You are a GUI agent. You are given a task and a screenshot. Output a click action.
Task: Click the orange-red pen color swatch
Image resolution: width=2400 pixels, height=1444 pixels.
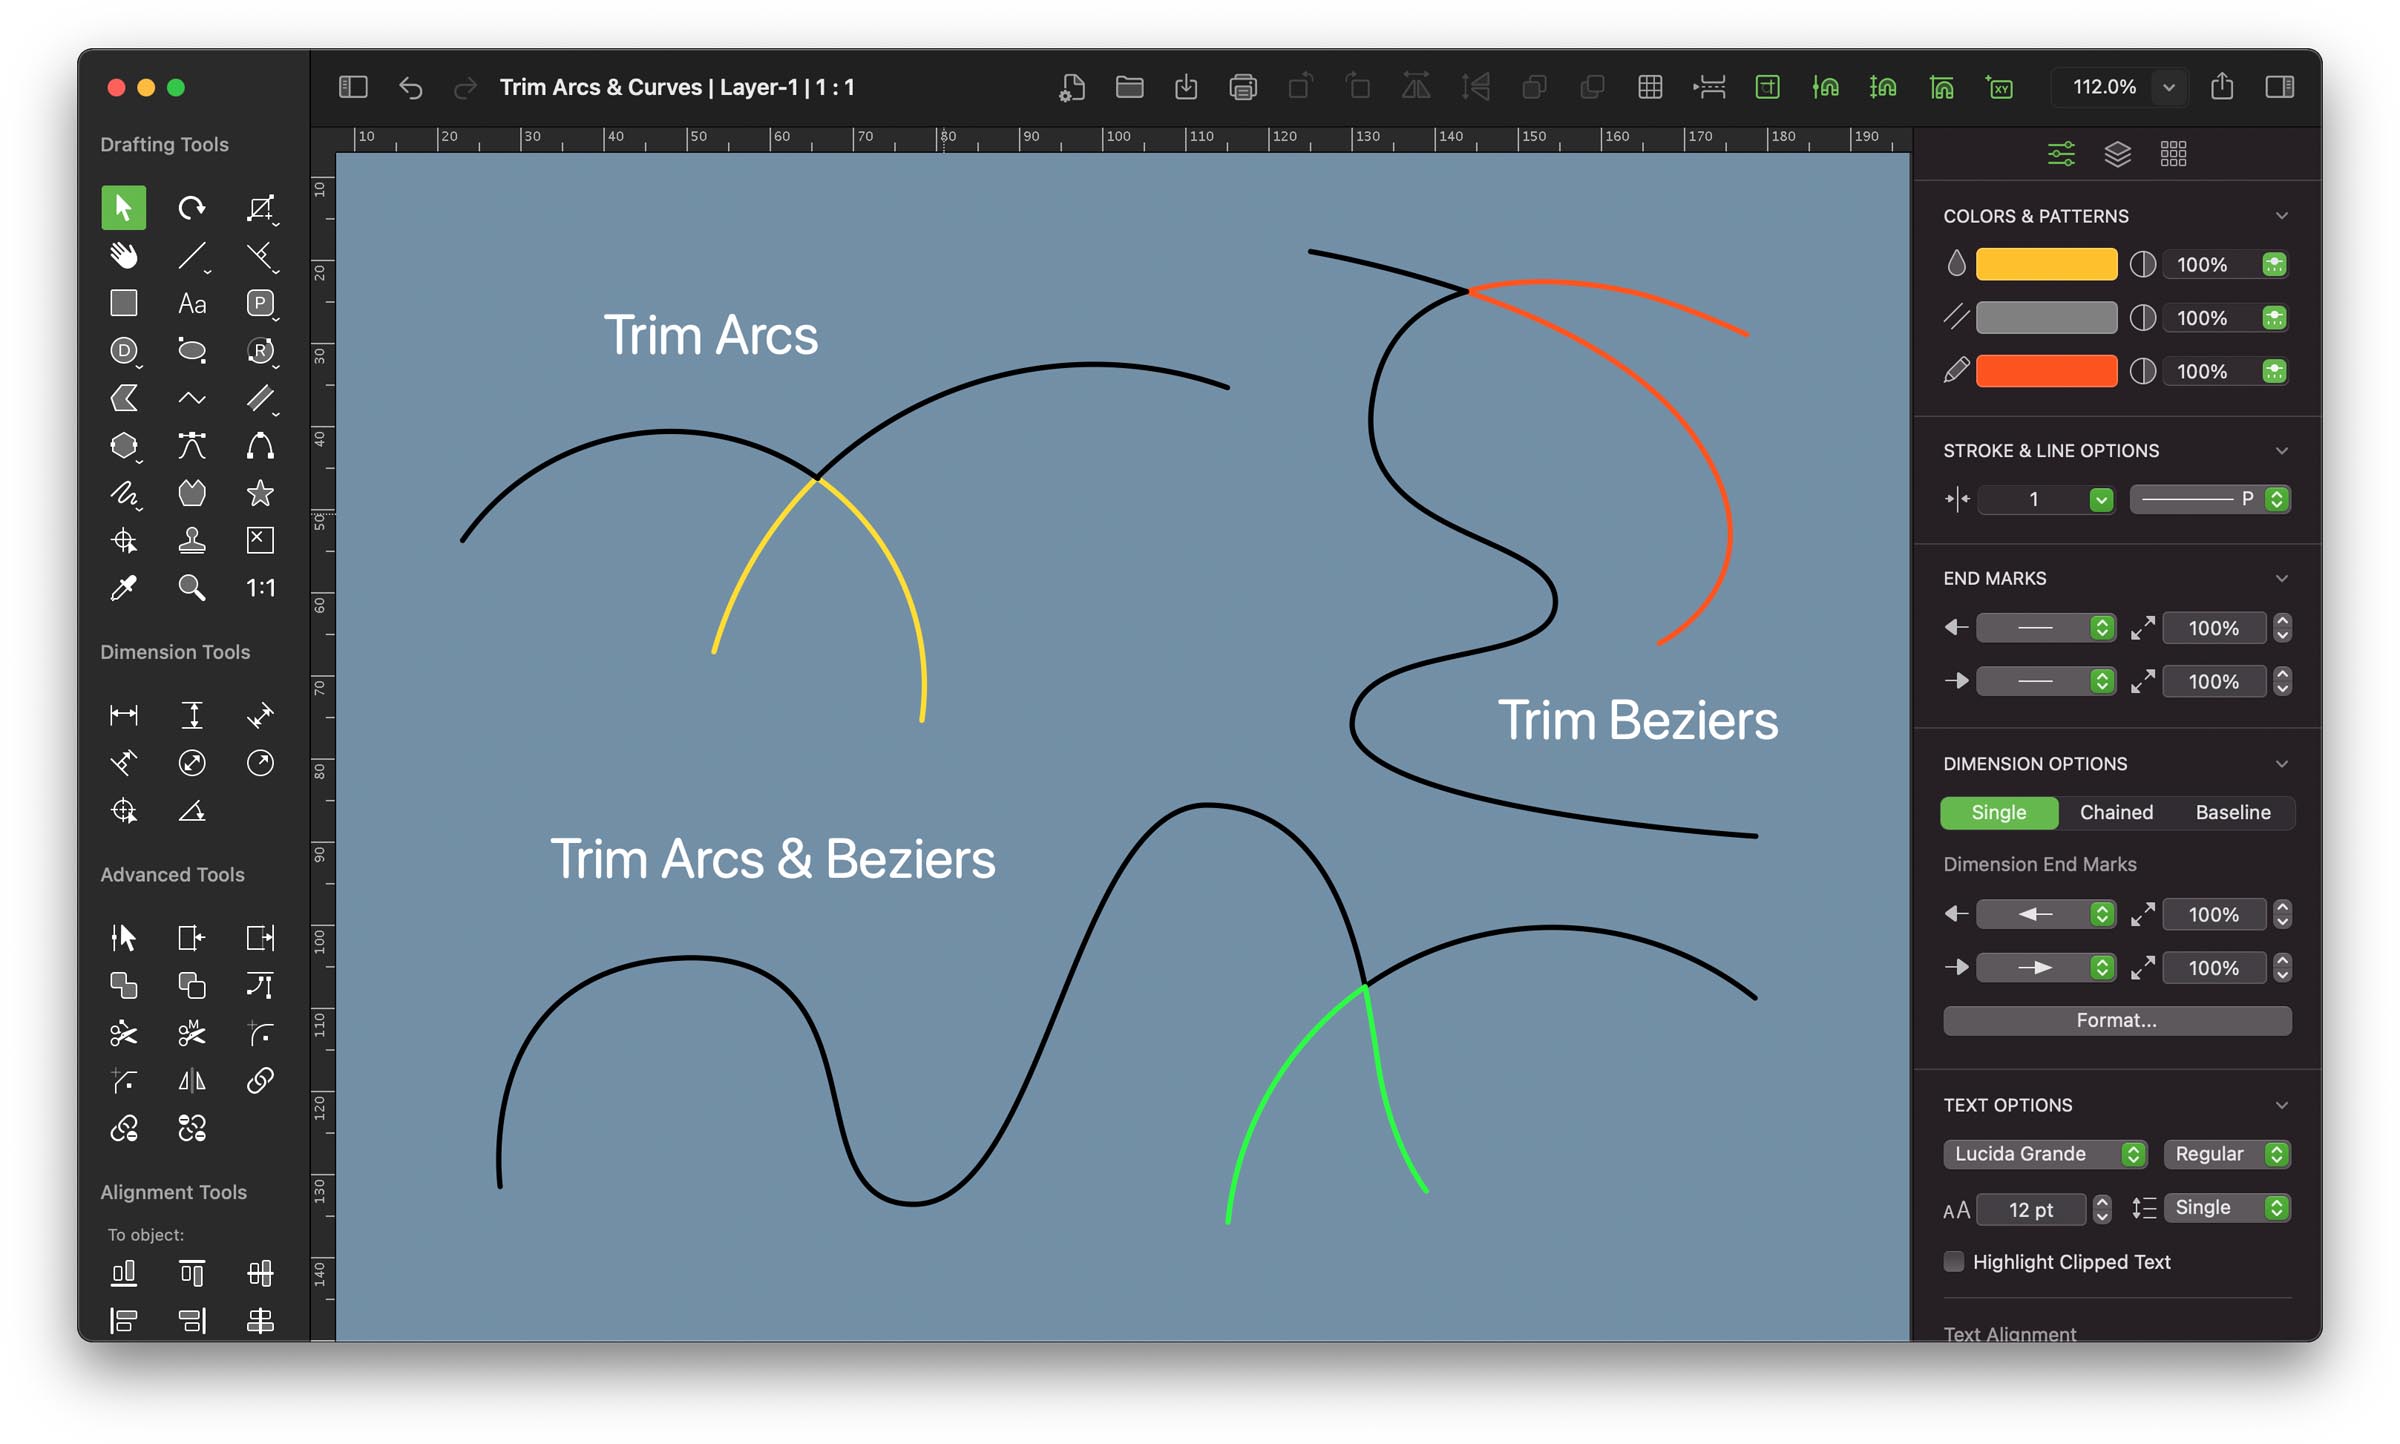pyautogui.click(x=2046, y=371)
